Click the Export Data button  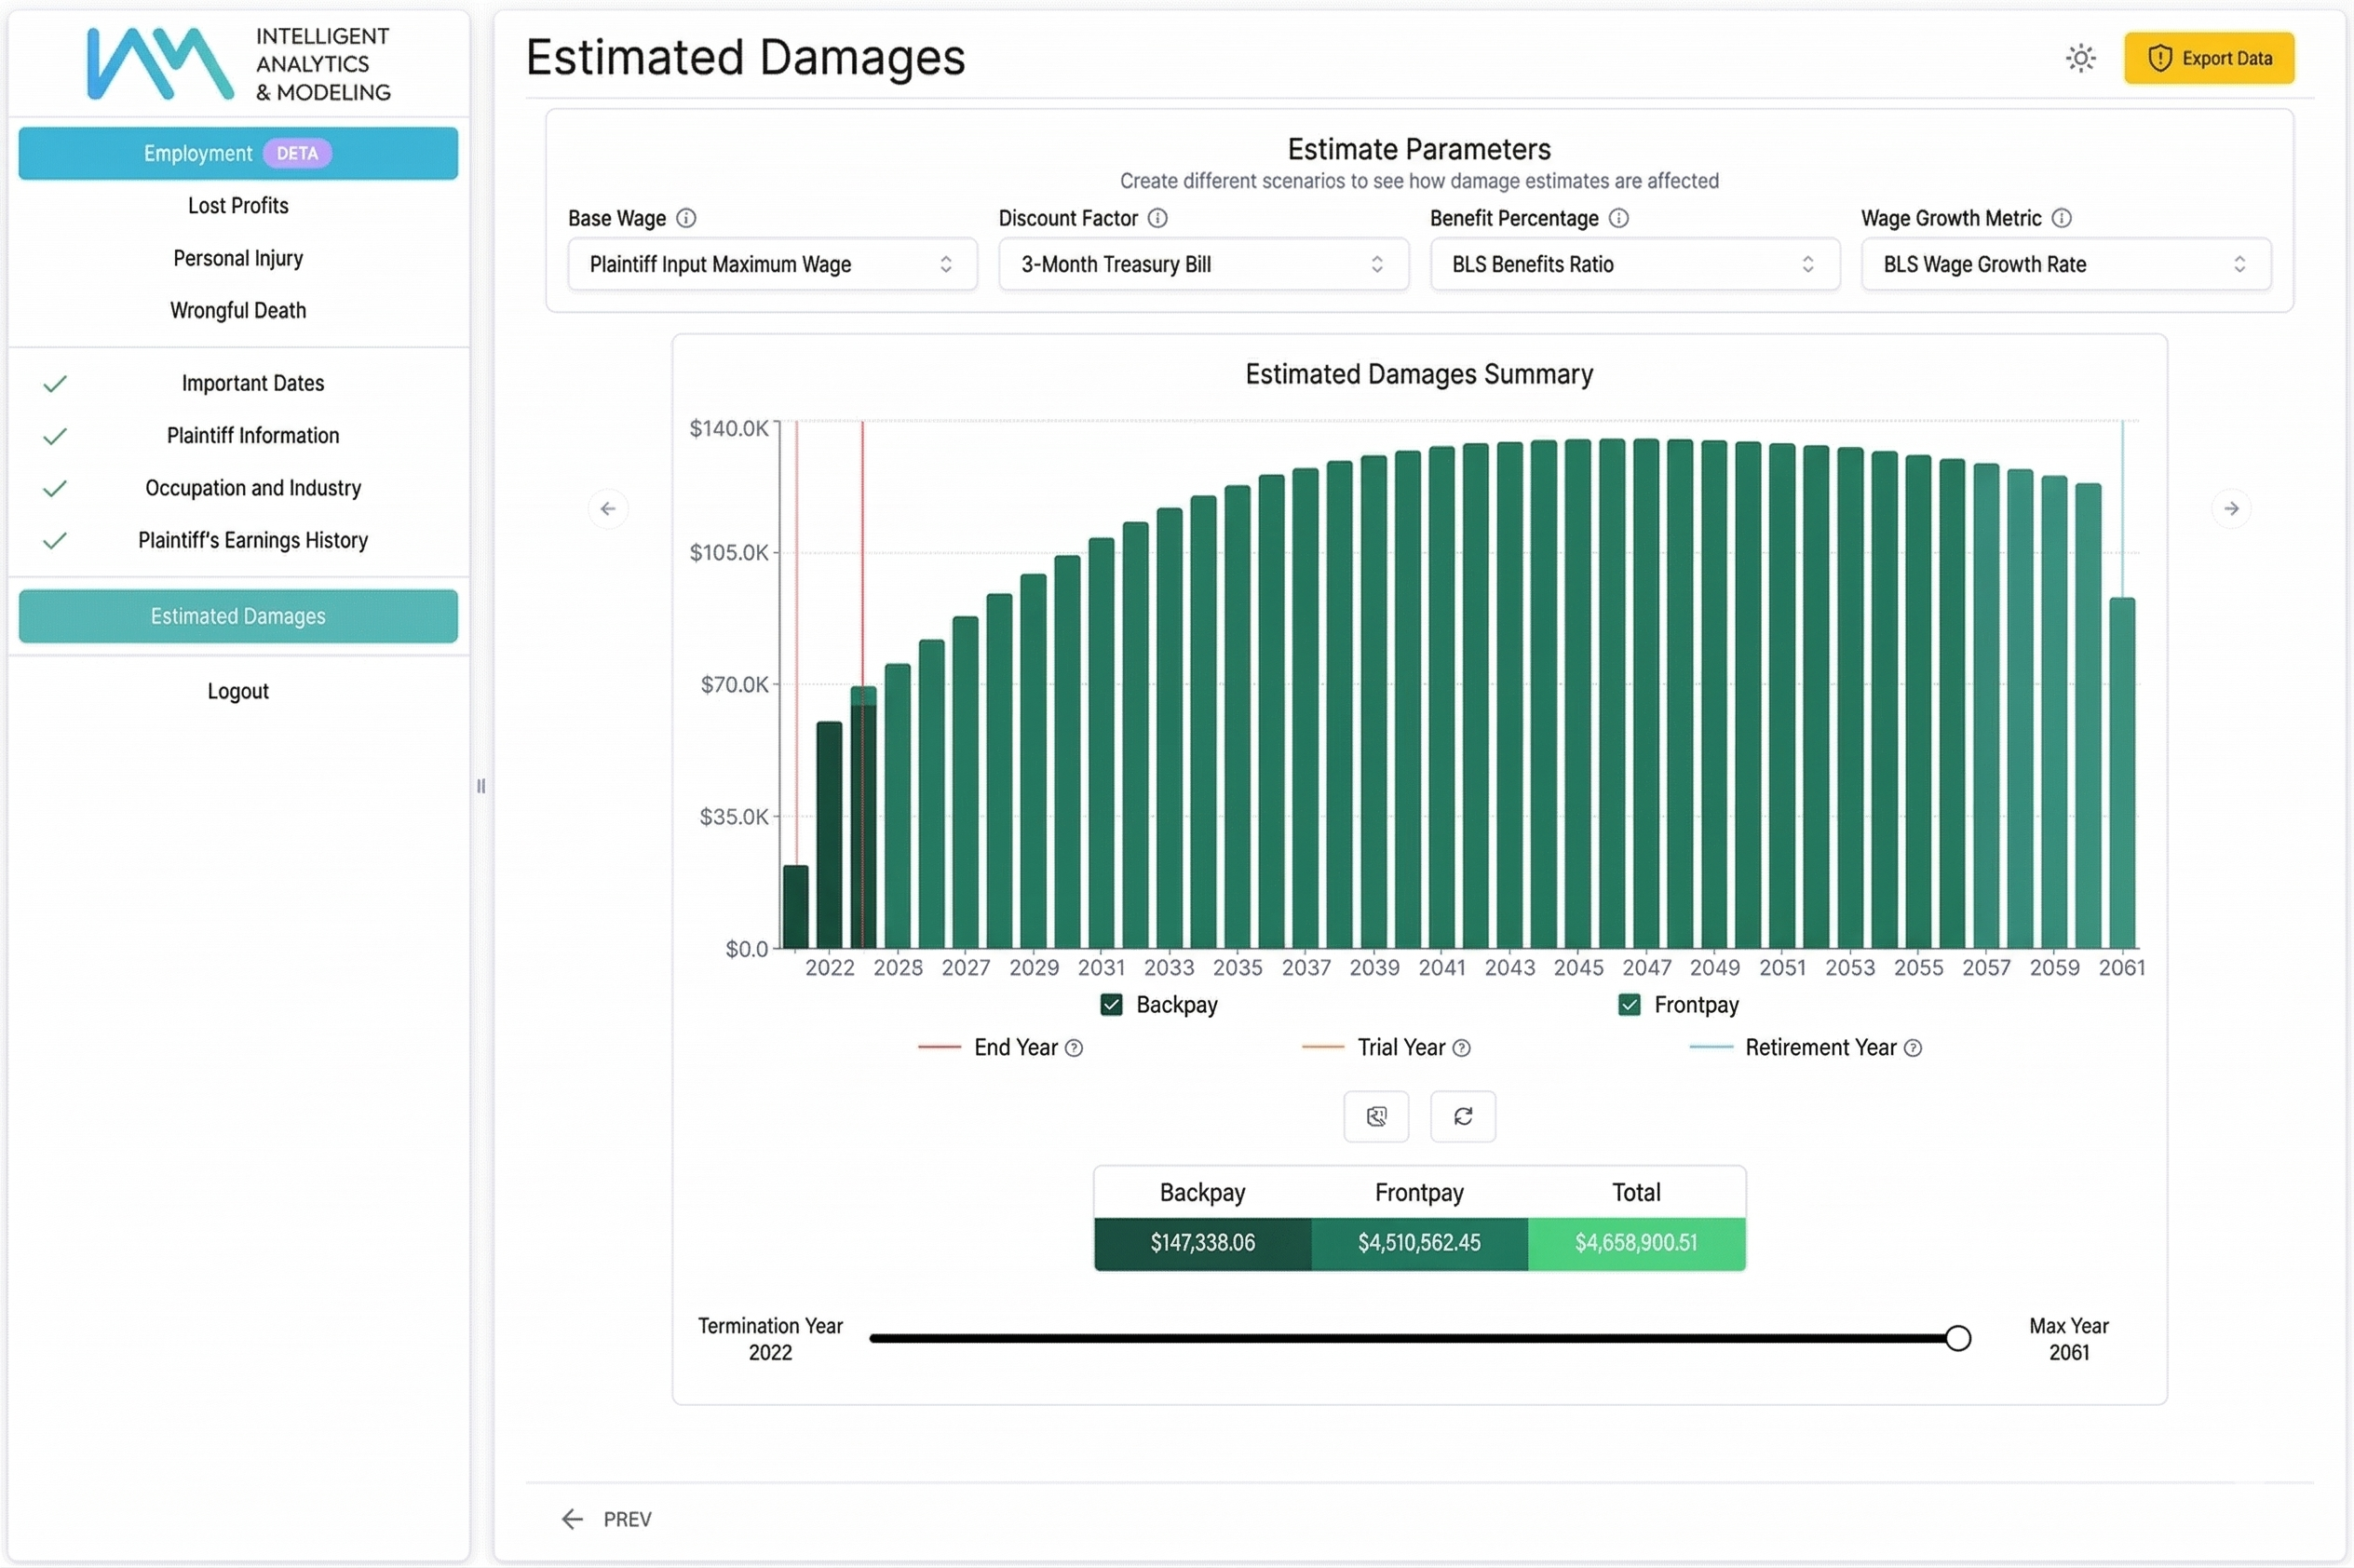2209,58
